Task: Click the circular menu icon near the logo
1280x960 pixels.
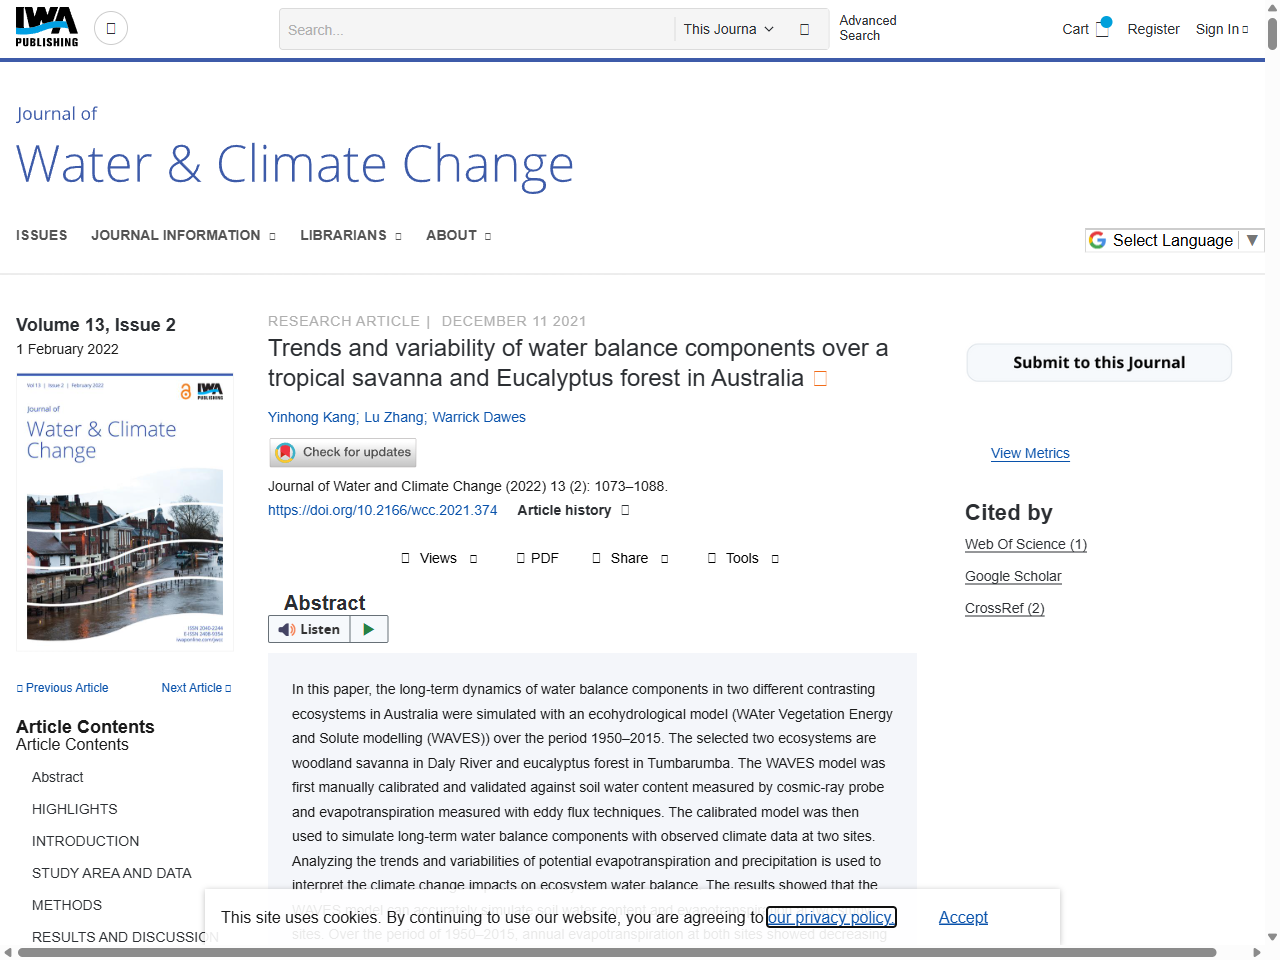Action: 110,27
